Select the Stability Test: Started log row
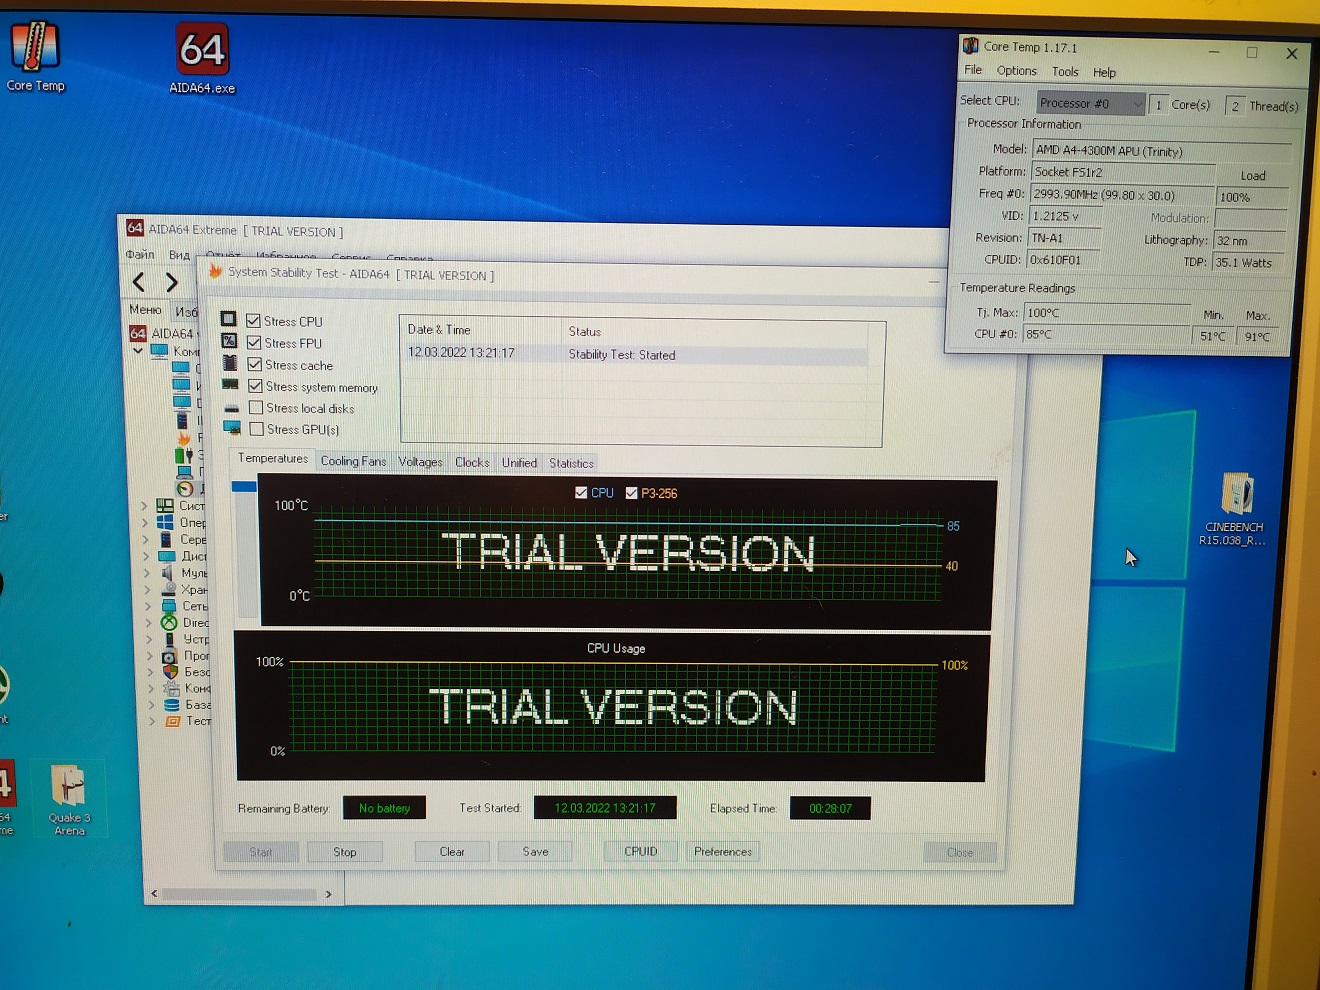 tap(636, 354)
